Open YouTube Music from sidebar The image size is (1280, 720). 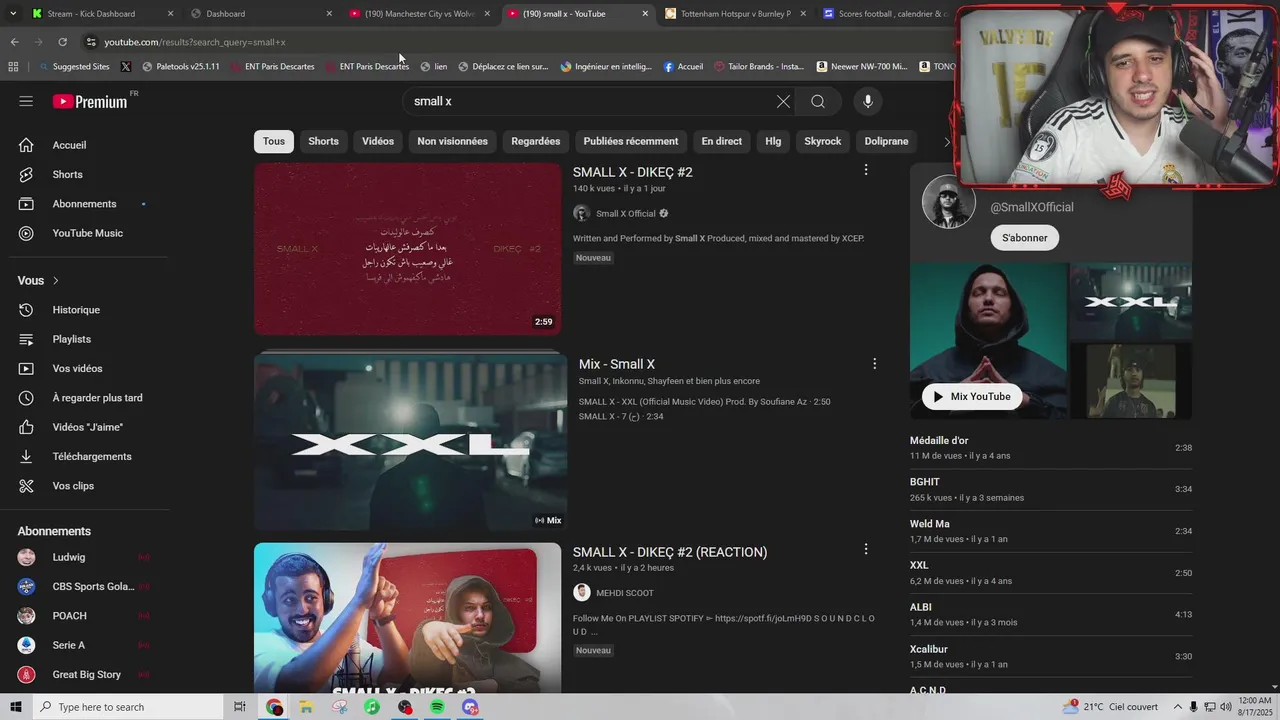coord(85,233)
